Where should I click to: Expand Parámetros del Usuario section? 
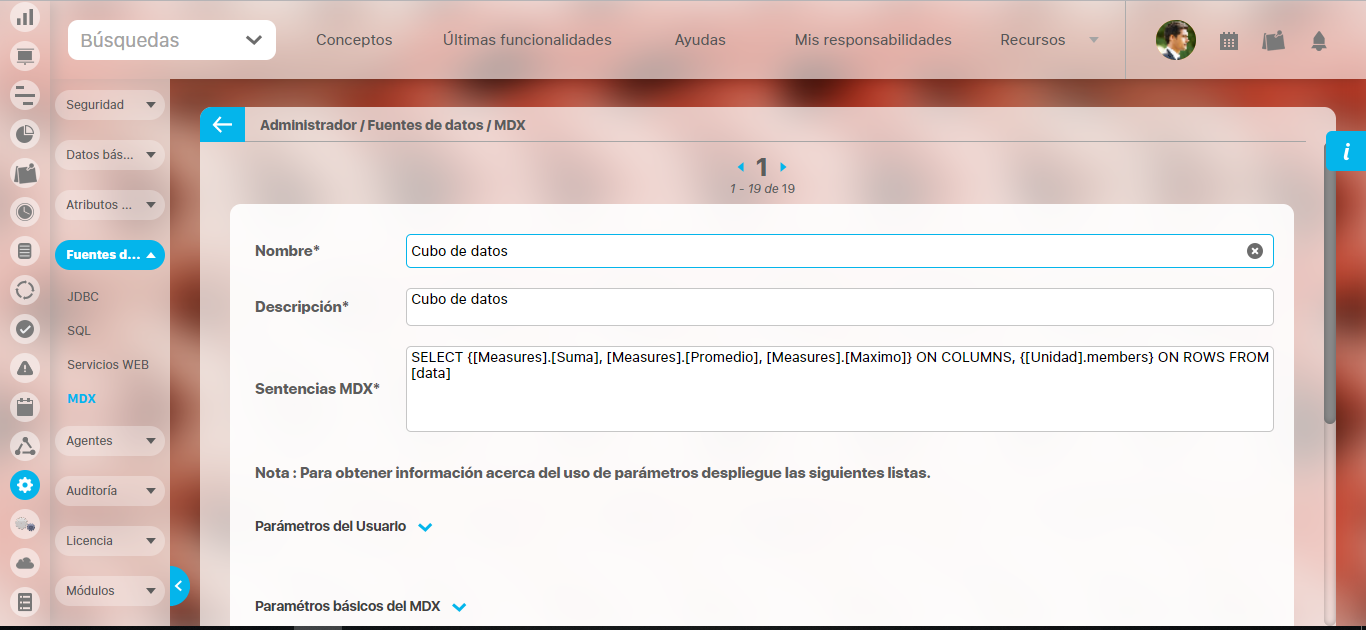point(425,527)
